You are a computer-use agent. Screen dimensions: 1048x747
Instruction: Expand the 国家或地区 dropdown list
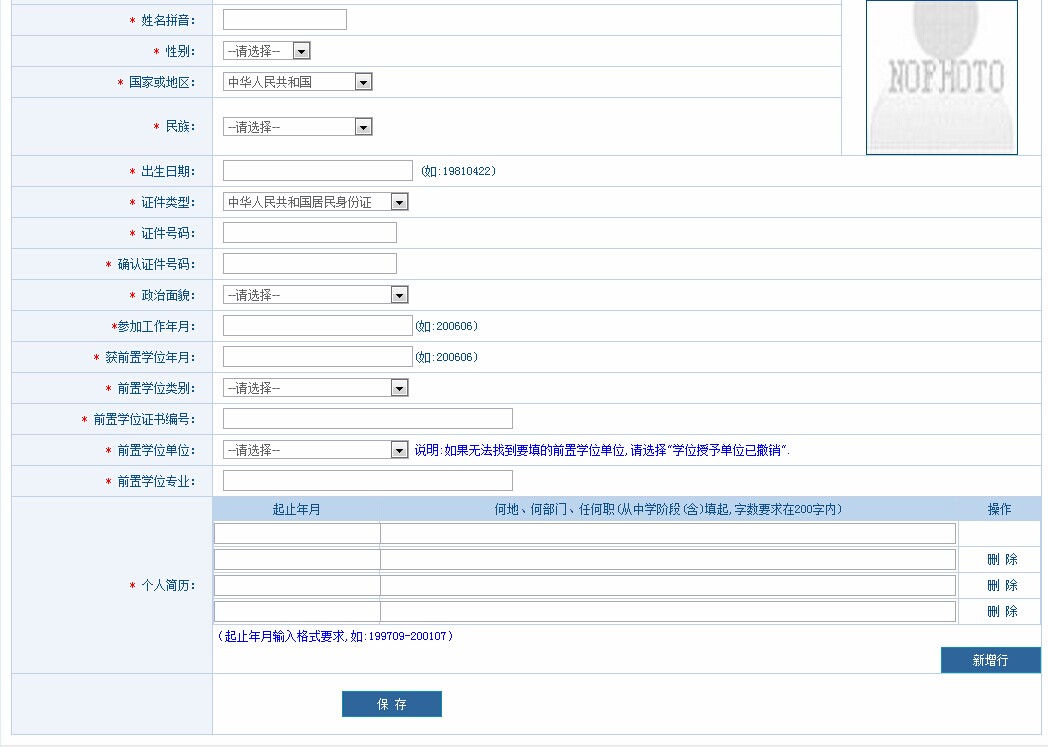pyautogui.click(x=297, y=82)
